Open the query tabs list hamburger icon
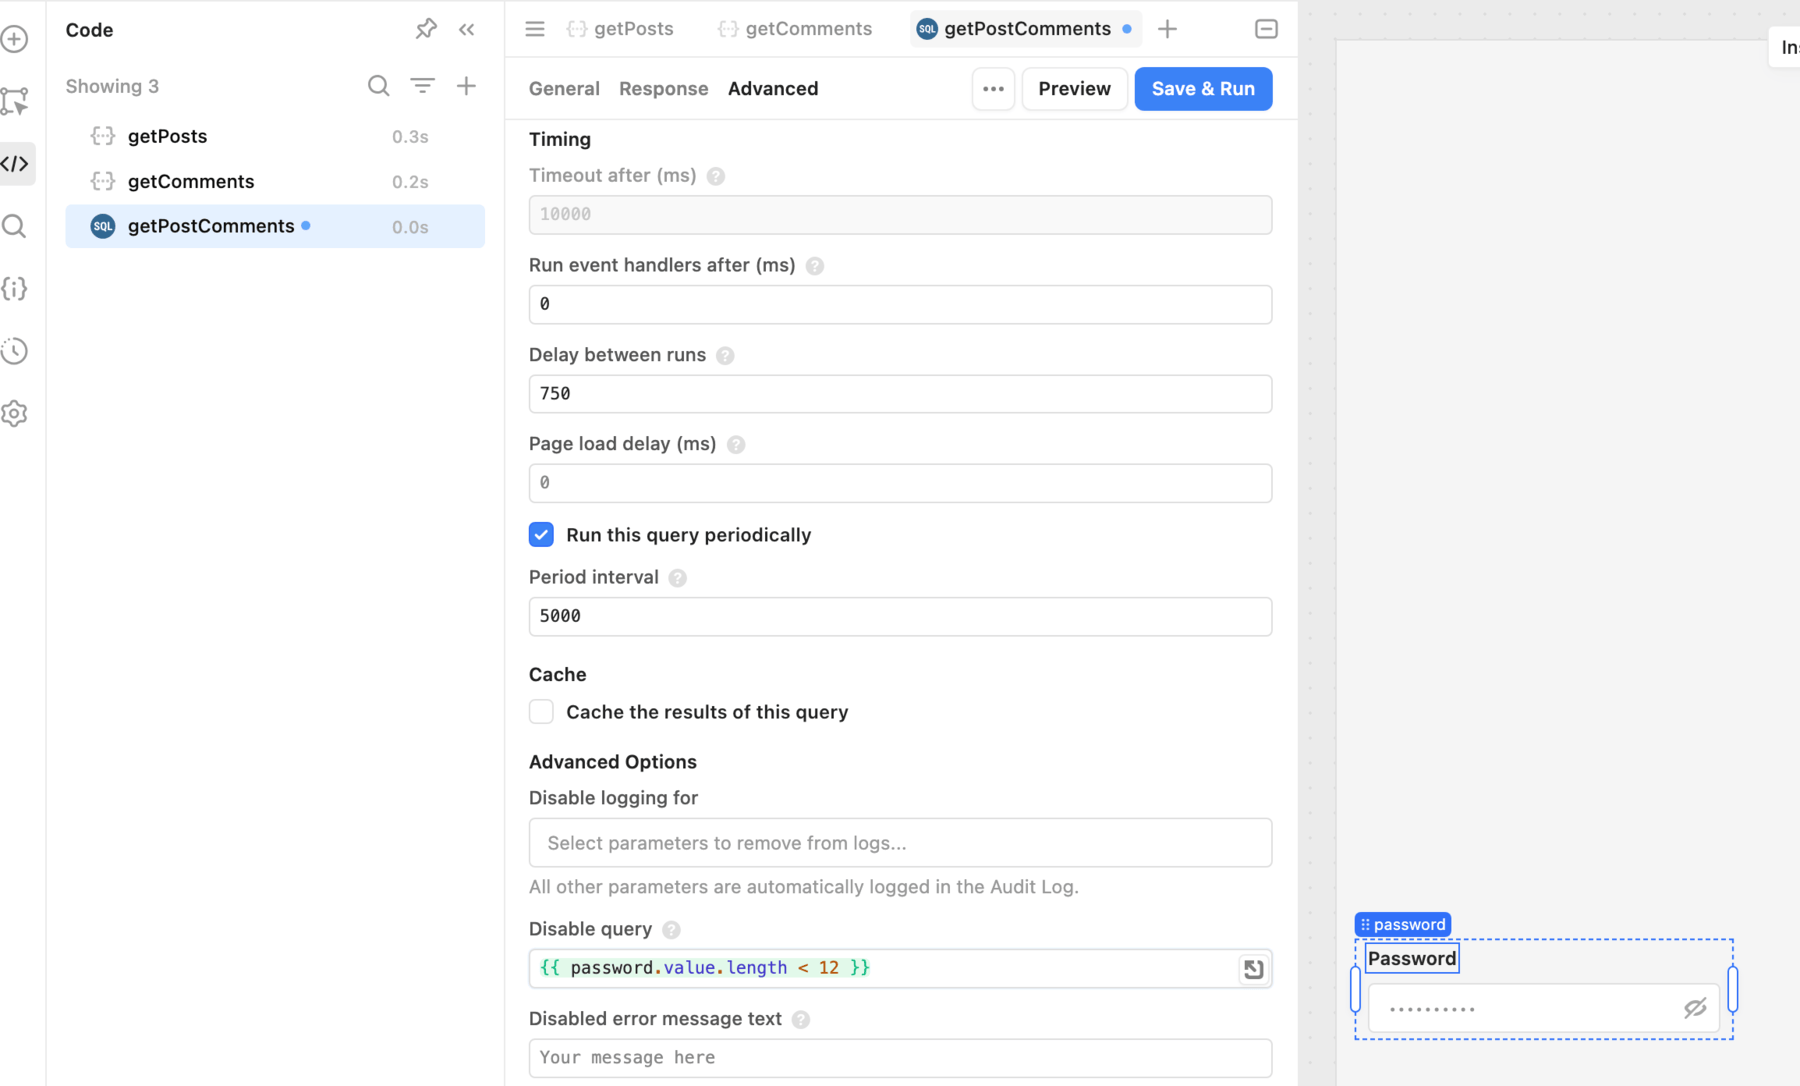The width and height of the screenshot is (1800, 1086). (x=535, y=29)
